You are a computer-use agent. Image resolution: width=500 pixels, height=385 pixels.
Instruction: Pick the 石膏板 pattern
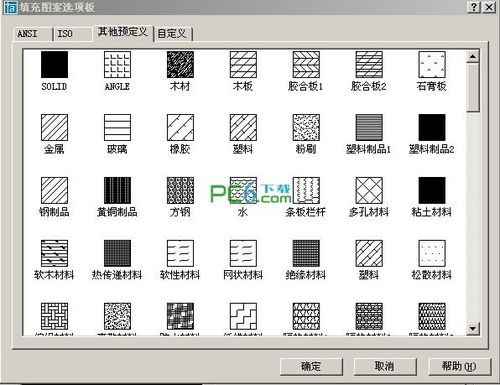432,65
